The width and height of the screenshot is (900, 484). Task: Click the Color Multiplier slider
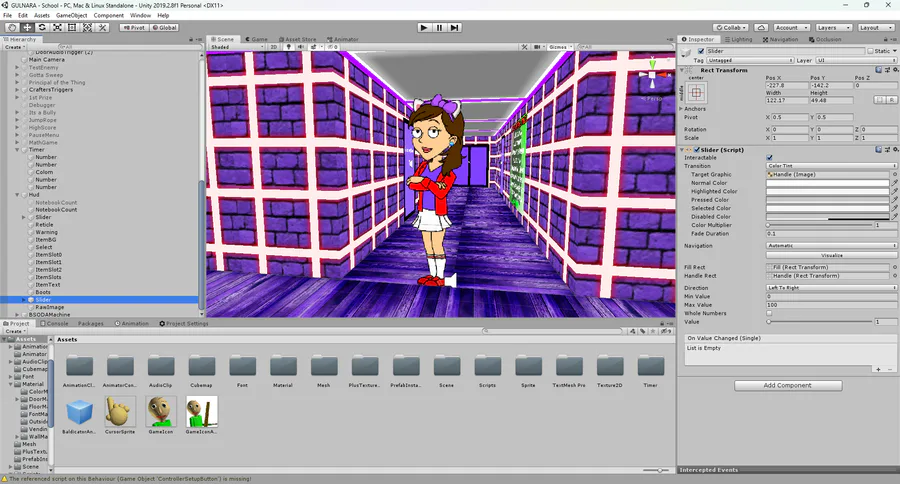(819, 225)
